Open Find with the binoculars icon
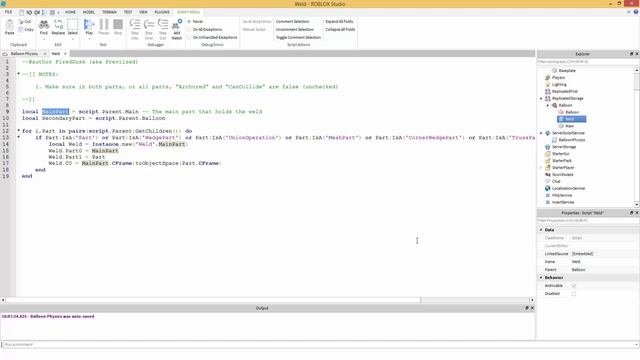 coord(44,24)
